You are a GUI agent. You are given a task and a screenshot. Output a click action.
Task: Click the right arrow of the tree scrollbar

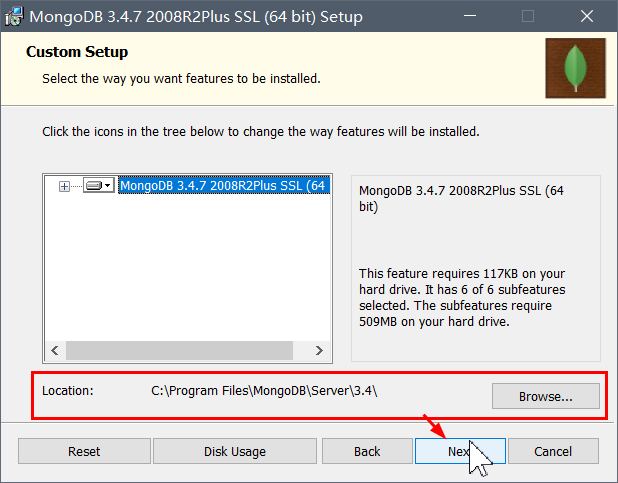tap(319, 350)
